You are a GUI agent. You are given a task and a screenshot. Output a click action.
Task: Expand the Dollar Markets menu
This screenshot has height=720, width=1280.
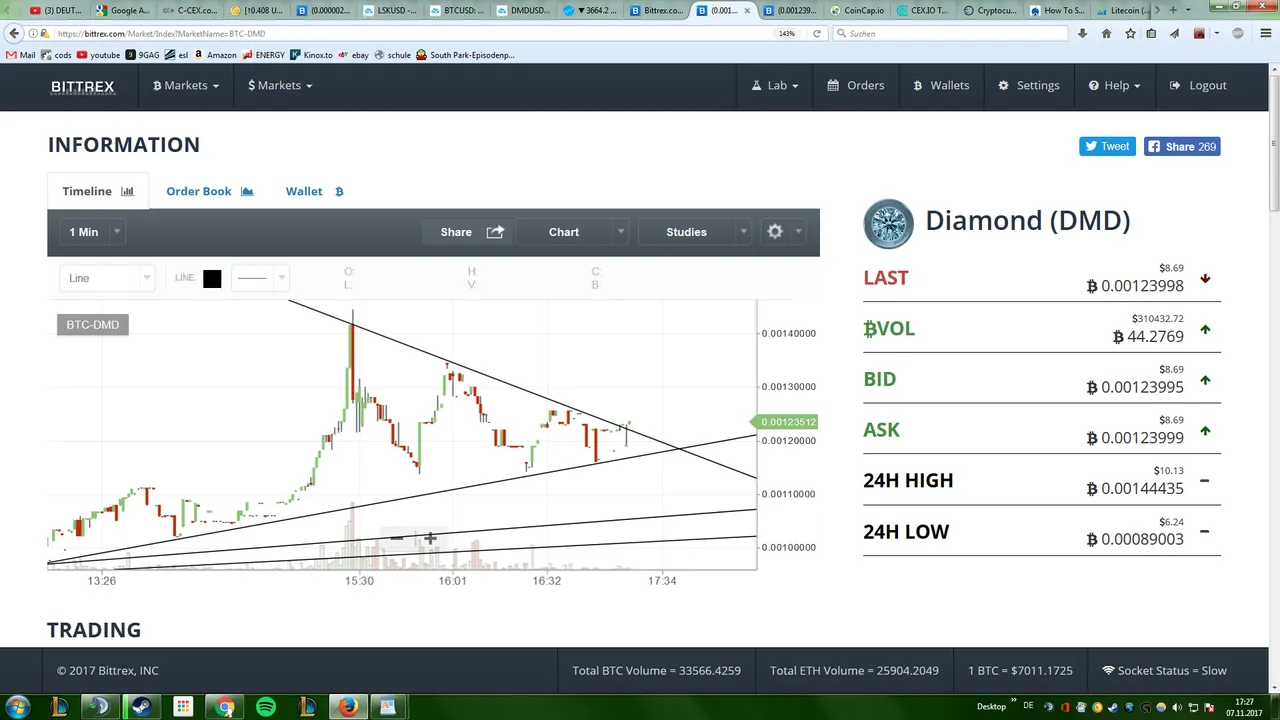(x=280, y=86)
